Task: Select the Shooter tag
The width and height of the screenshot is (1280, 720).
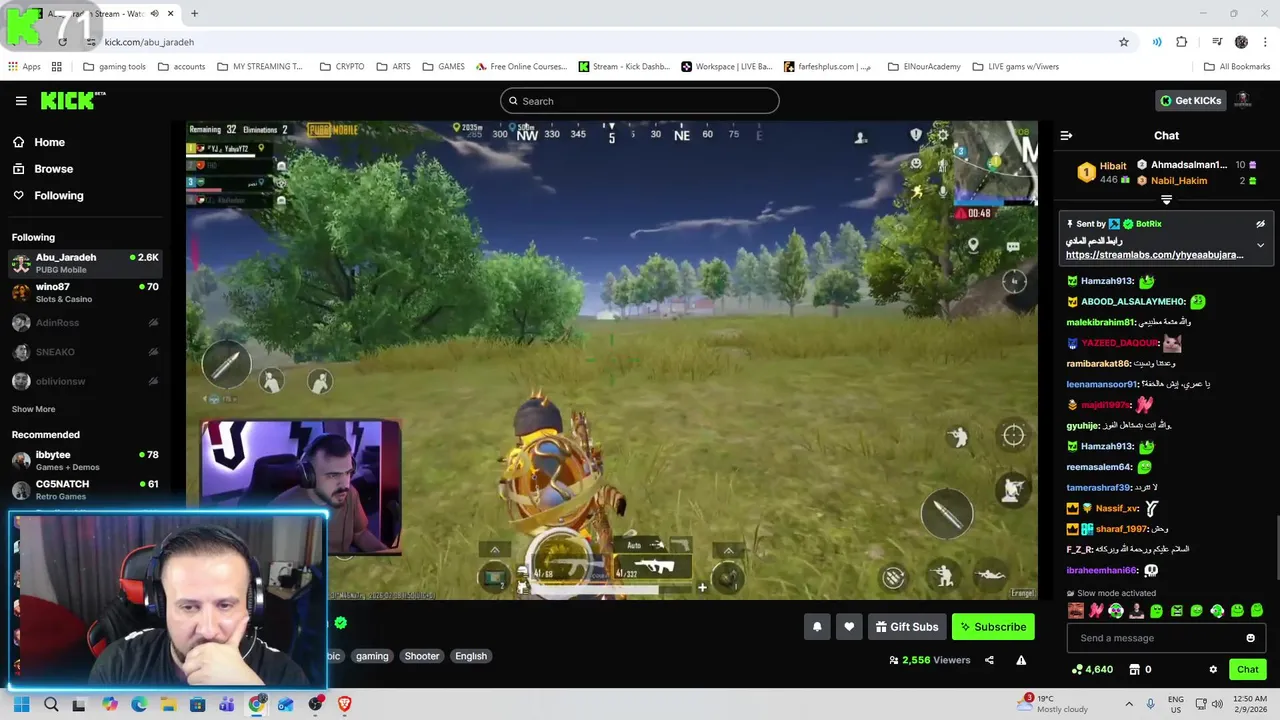Action: (x=422, y=656)
